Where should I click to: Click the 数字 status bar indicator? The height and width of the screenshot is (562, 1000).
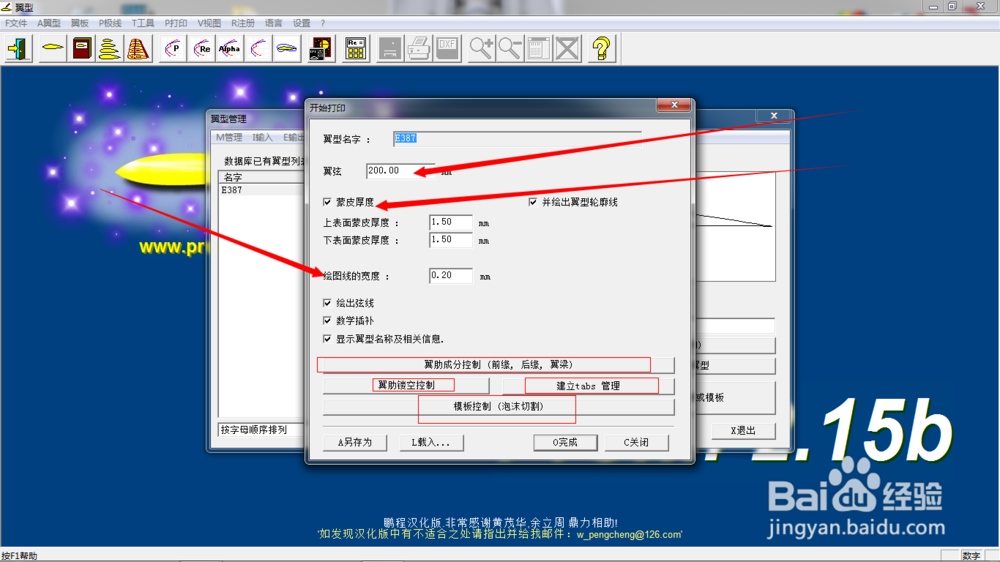tap(971, 556)
